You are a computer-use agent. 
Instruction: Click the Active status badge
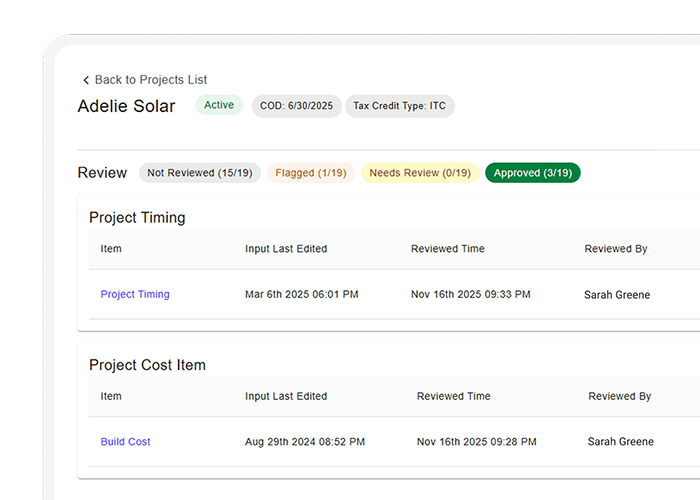pos(219,105)
